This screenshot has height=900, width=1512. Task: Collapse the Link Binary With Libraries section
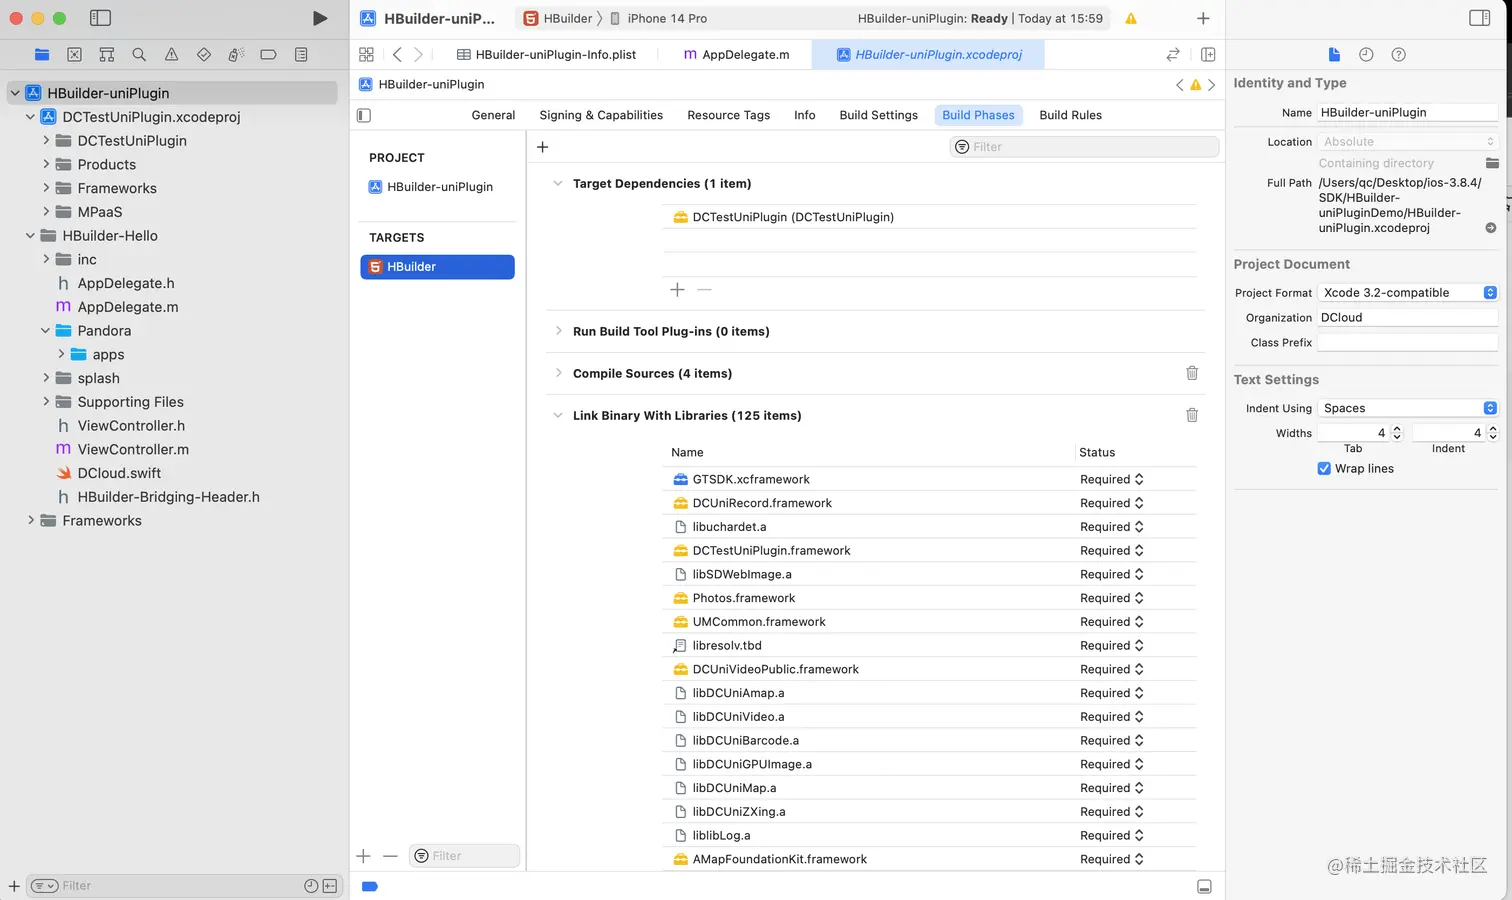click(x=558, y=415)
